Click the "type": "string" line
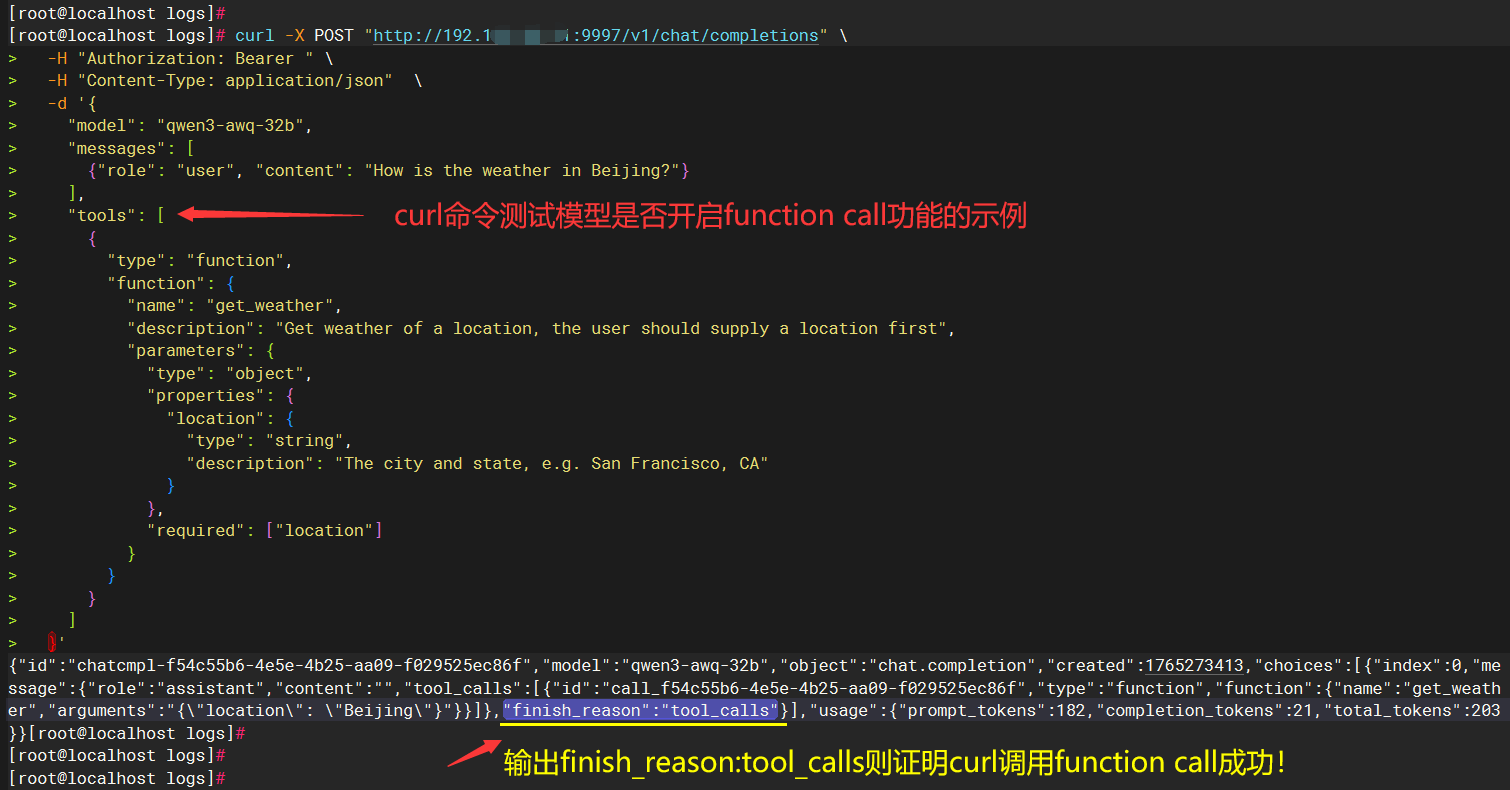 click(x=269, y=441)
